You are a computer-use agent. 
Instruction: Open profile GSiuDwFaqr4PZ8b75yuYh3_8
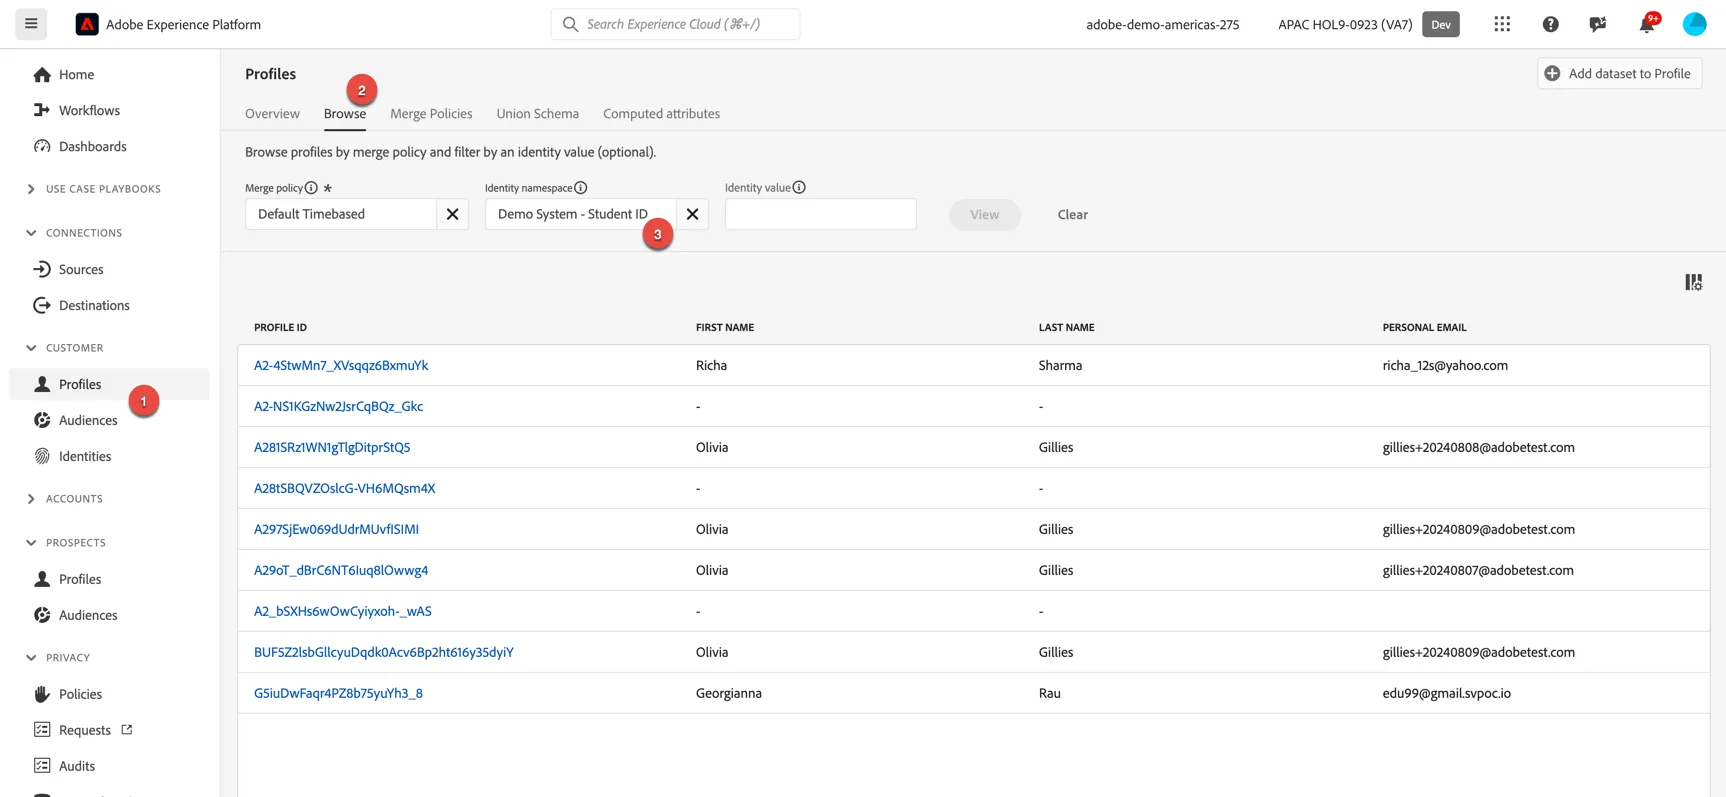click(x=338, y=693)
